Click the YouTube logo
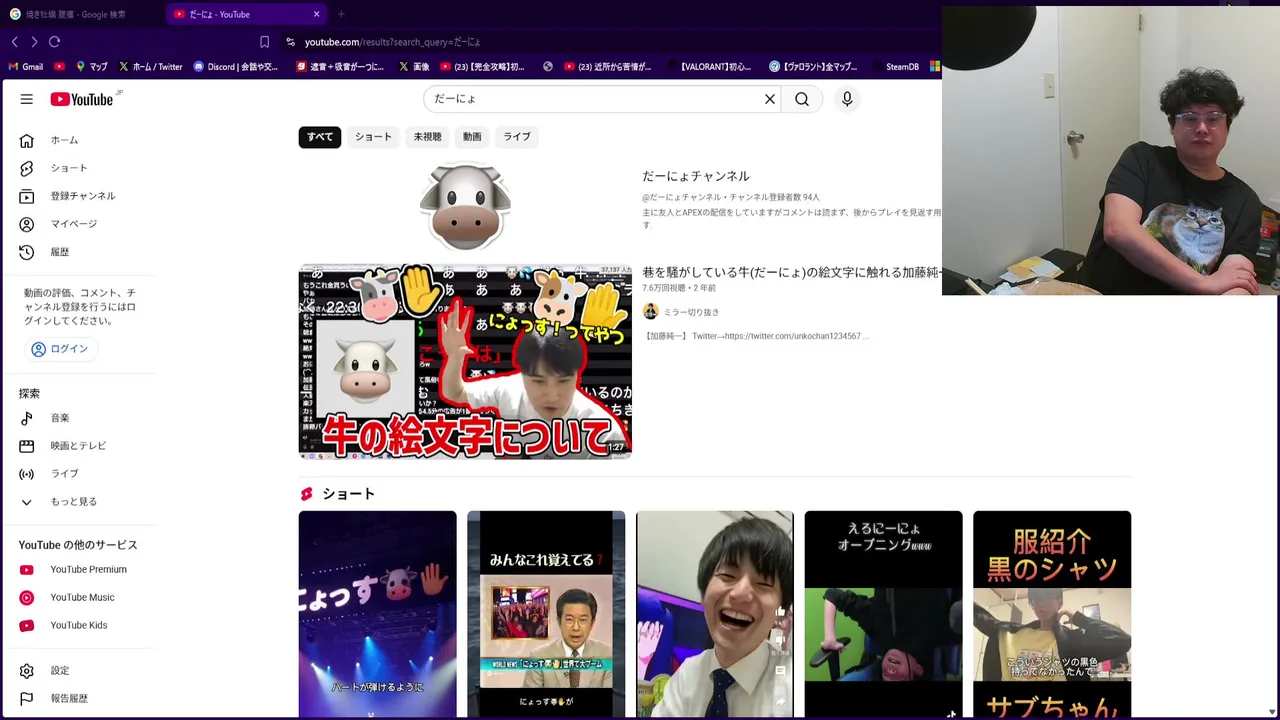Image resolution: width=1280 pixels, height=720 pixels. point(82,99)
